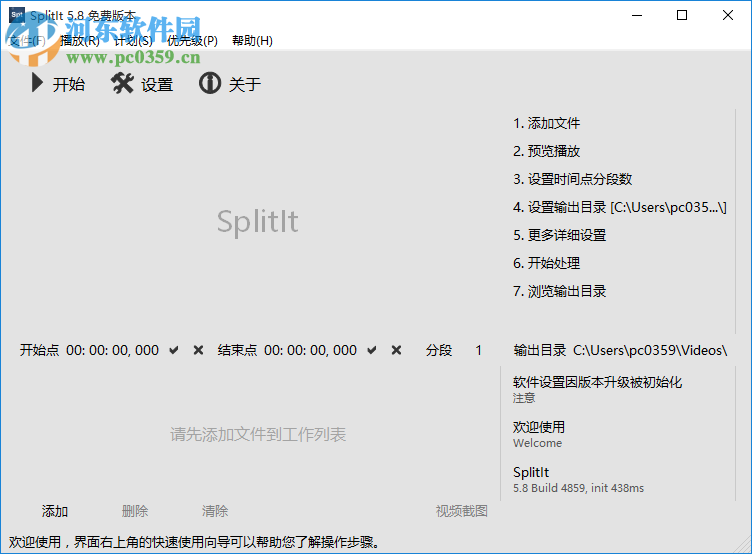Click the status bar welcome message
752x554 pixels.
coord(194,542)
